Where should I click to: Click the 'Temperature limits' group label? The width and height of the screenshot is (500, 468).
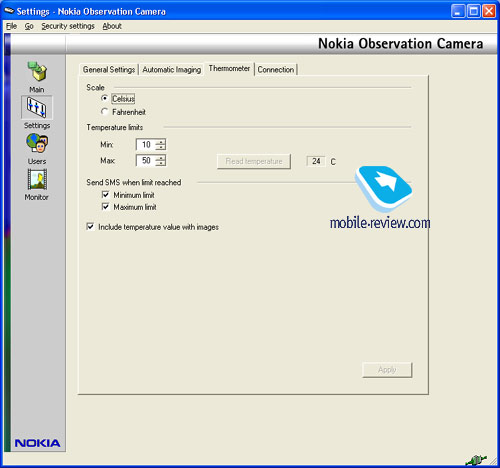click(115, 127)
